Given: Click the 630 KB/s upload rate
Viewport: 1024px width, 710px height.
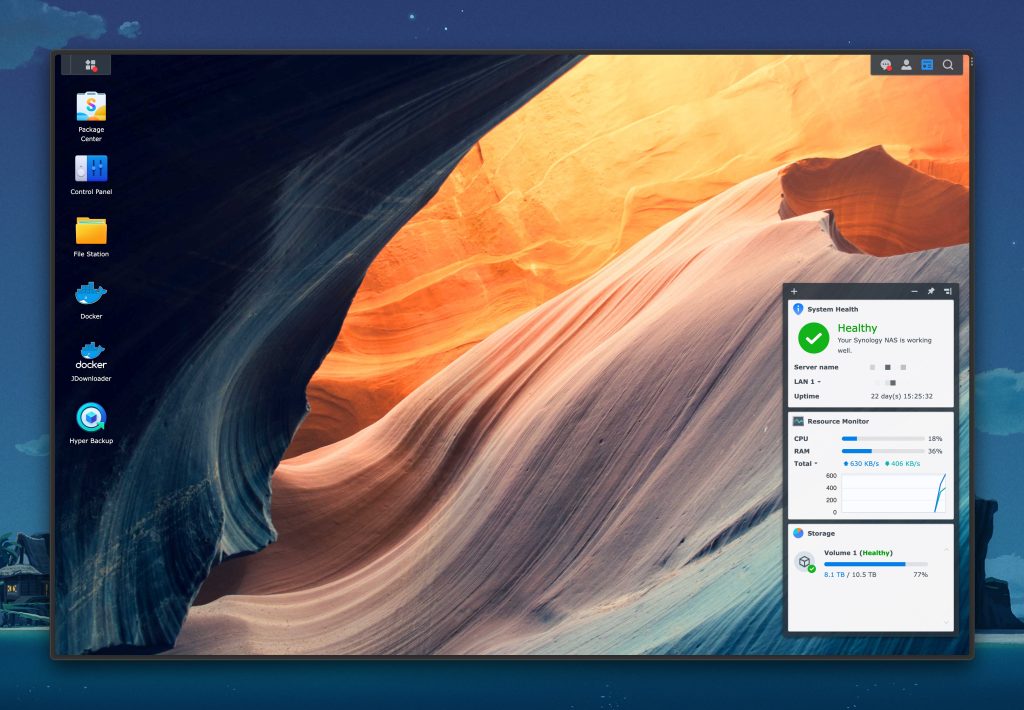Looking at the screenshot, I should 861,464.
